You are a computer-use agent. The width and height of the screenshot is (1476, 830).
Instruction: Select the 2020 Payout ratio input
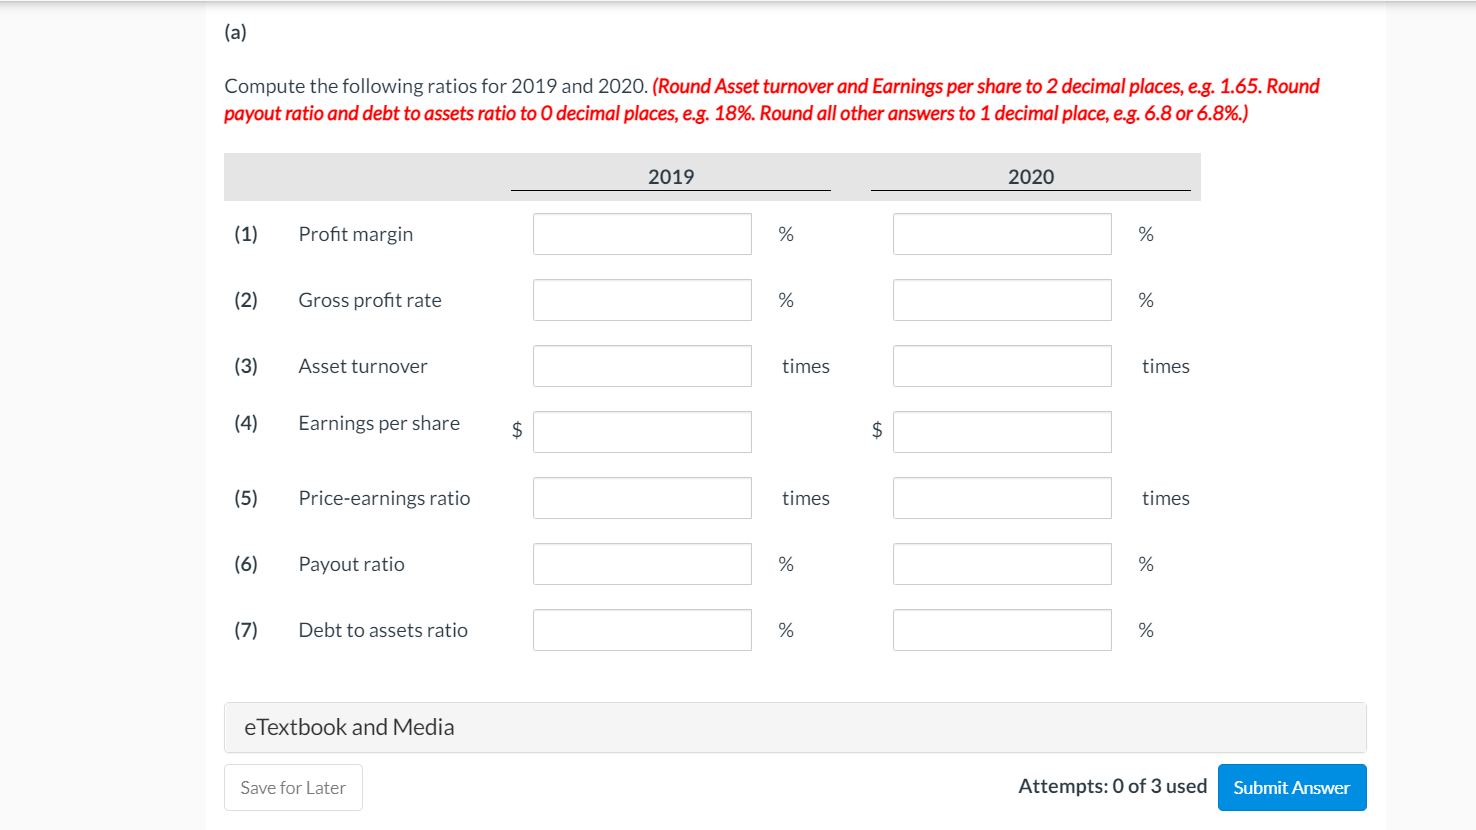[x=1001, y=563]
